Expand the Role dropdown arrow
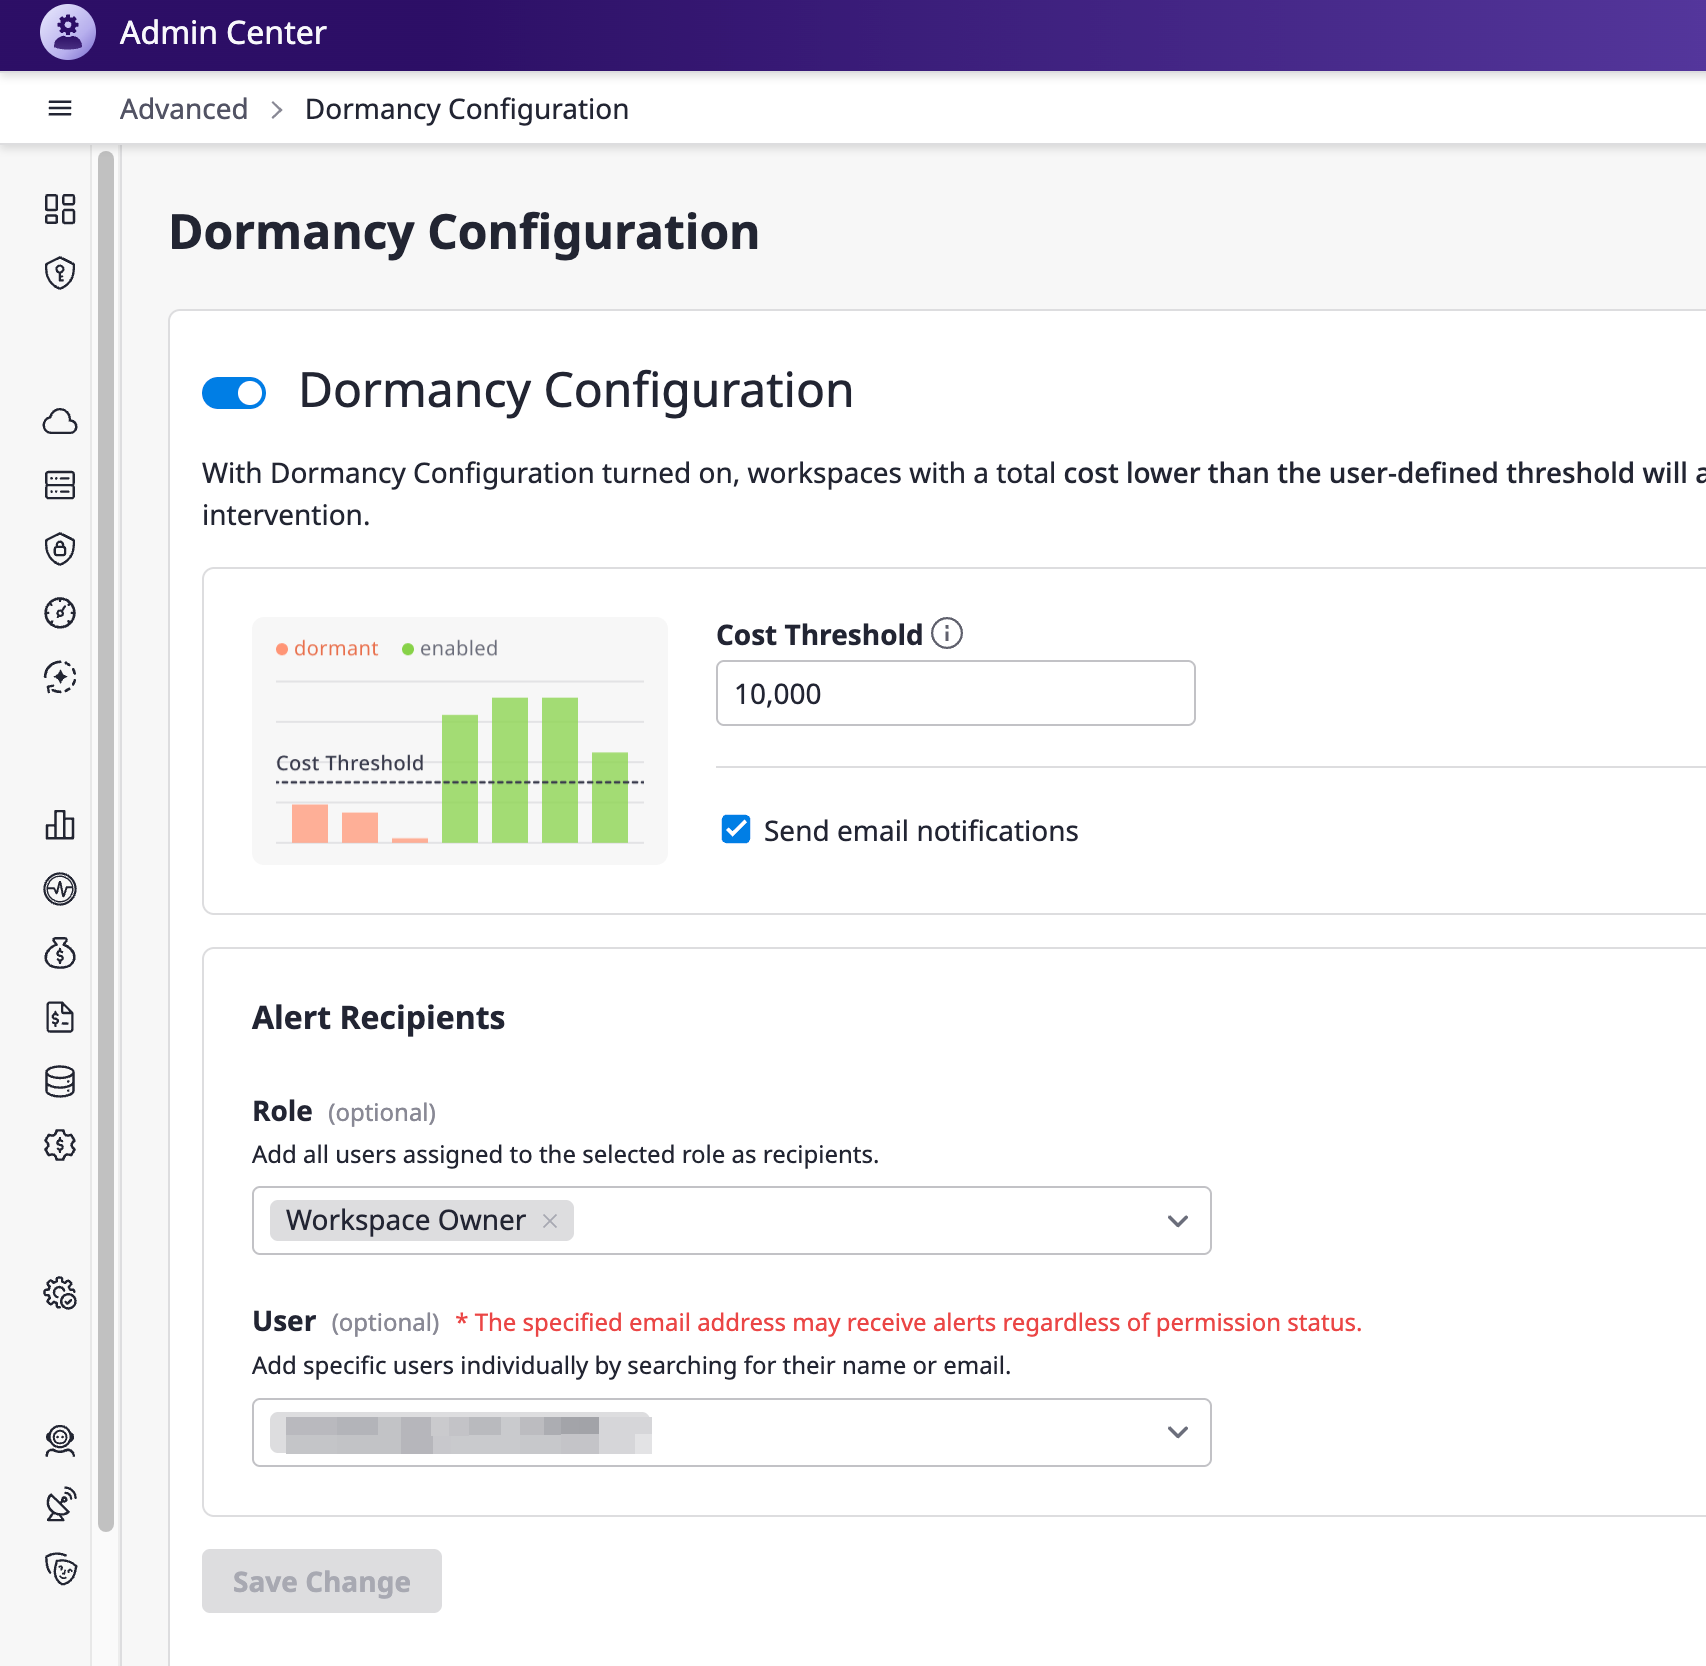Screen dimensions: 1706x1666 (x=1177, y=1221)
